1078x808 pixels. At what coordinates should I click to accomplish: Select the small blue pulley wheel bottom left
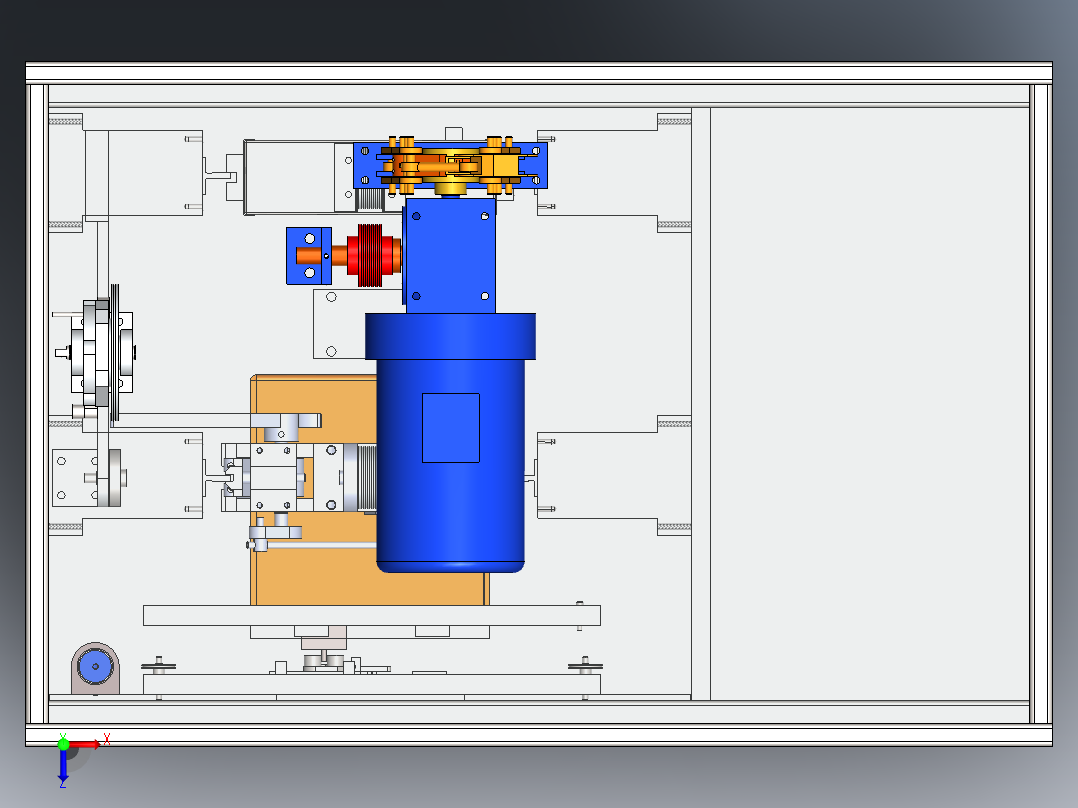click(x=95, y=665)
